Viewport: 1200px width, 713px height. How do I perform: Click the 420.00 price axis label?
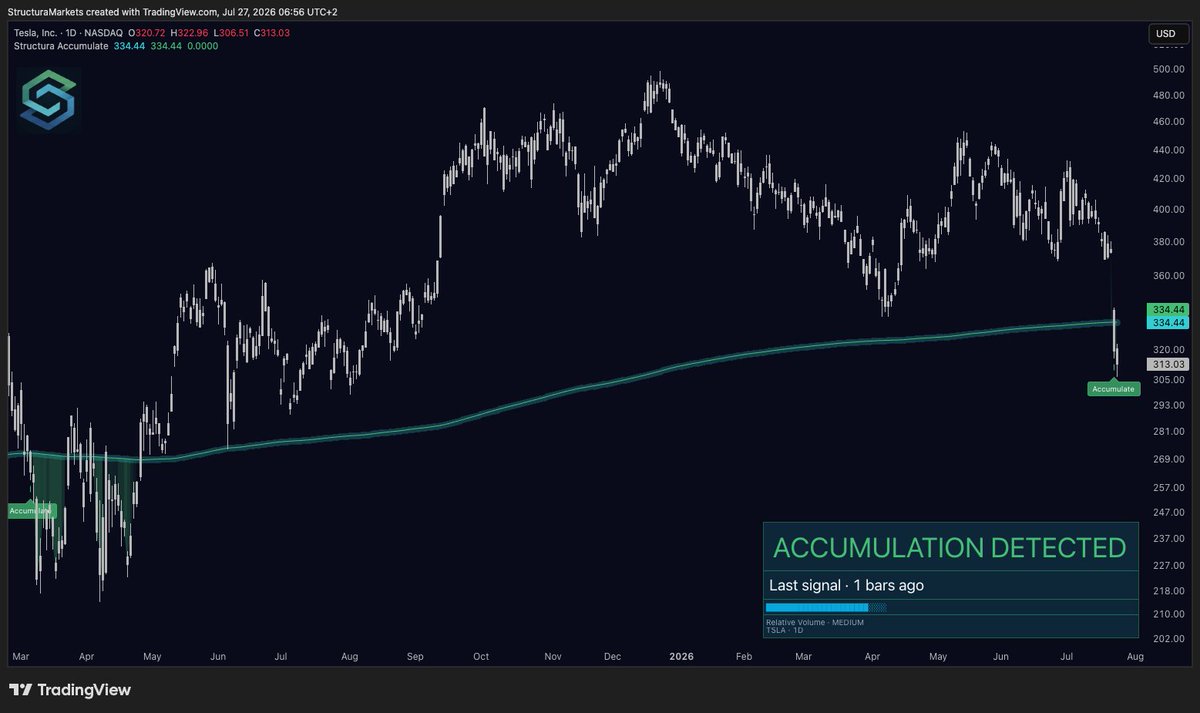[x=1168, y=180]
